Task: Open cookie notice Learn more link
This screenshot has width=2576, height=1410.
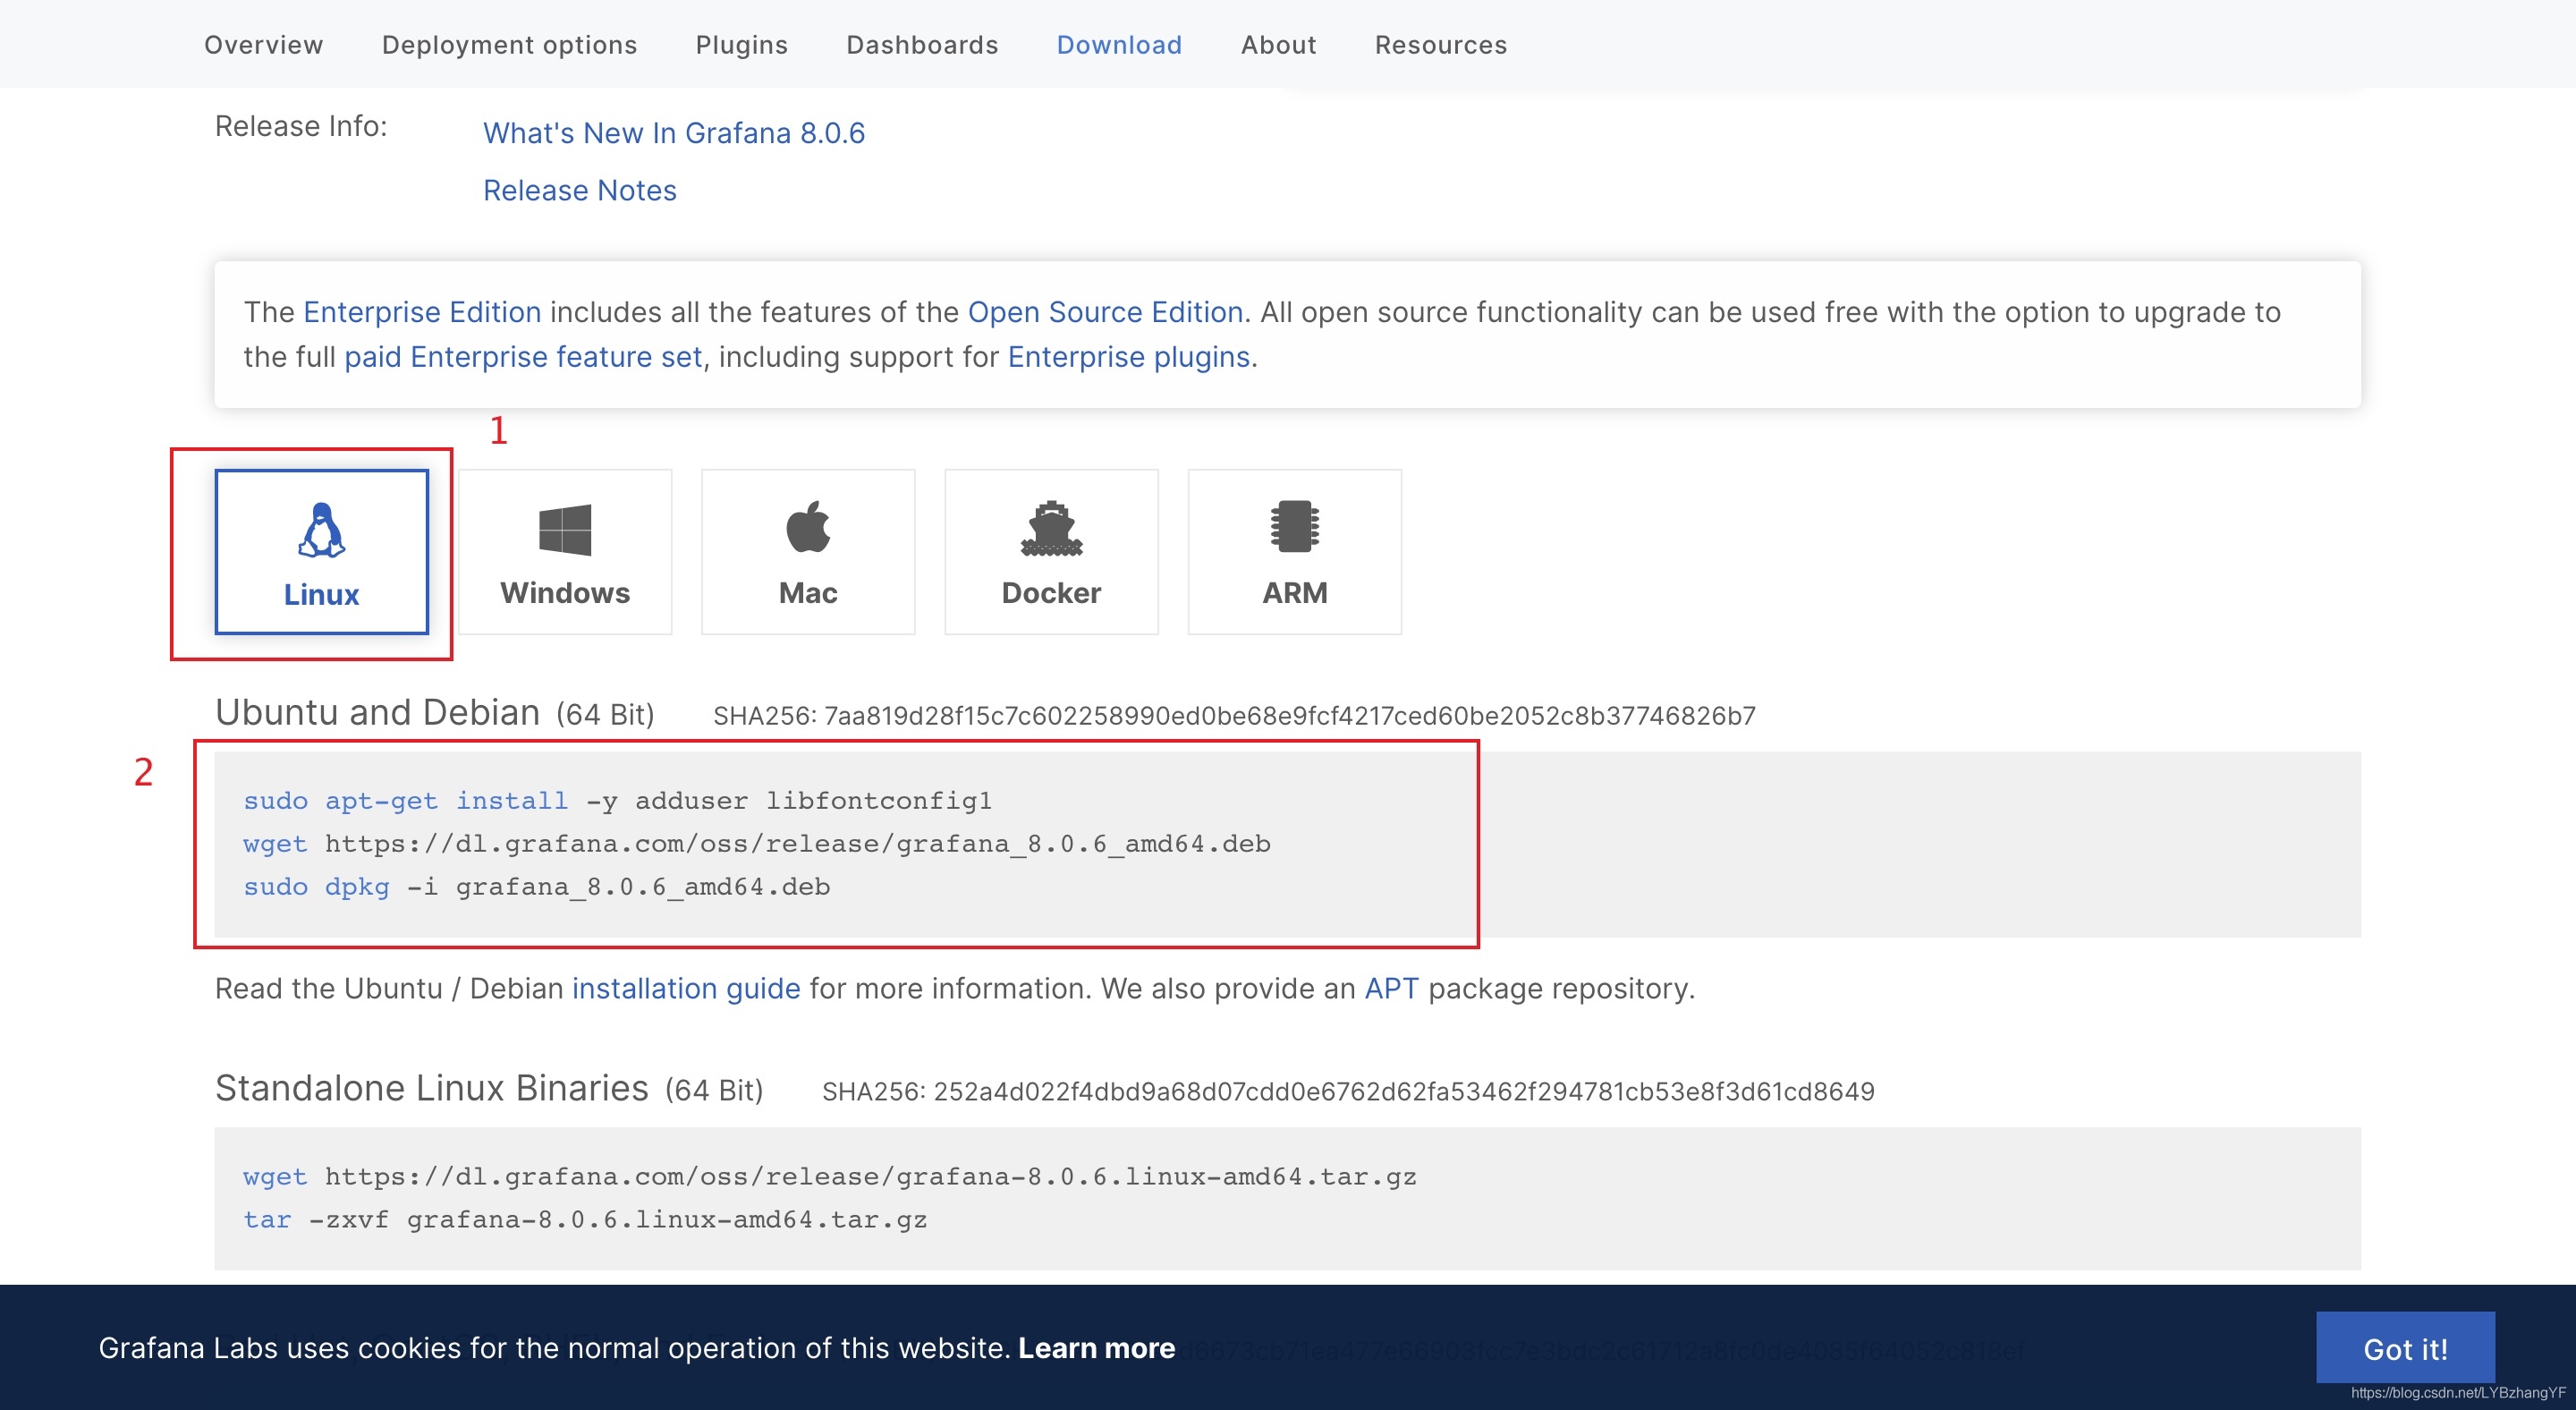Action: click(1097, 1348)
